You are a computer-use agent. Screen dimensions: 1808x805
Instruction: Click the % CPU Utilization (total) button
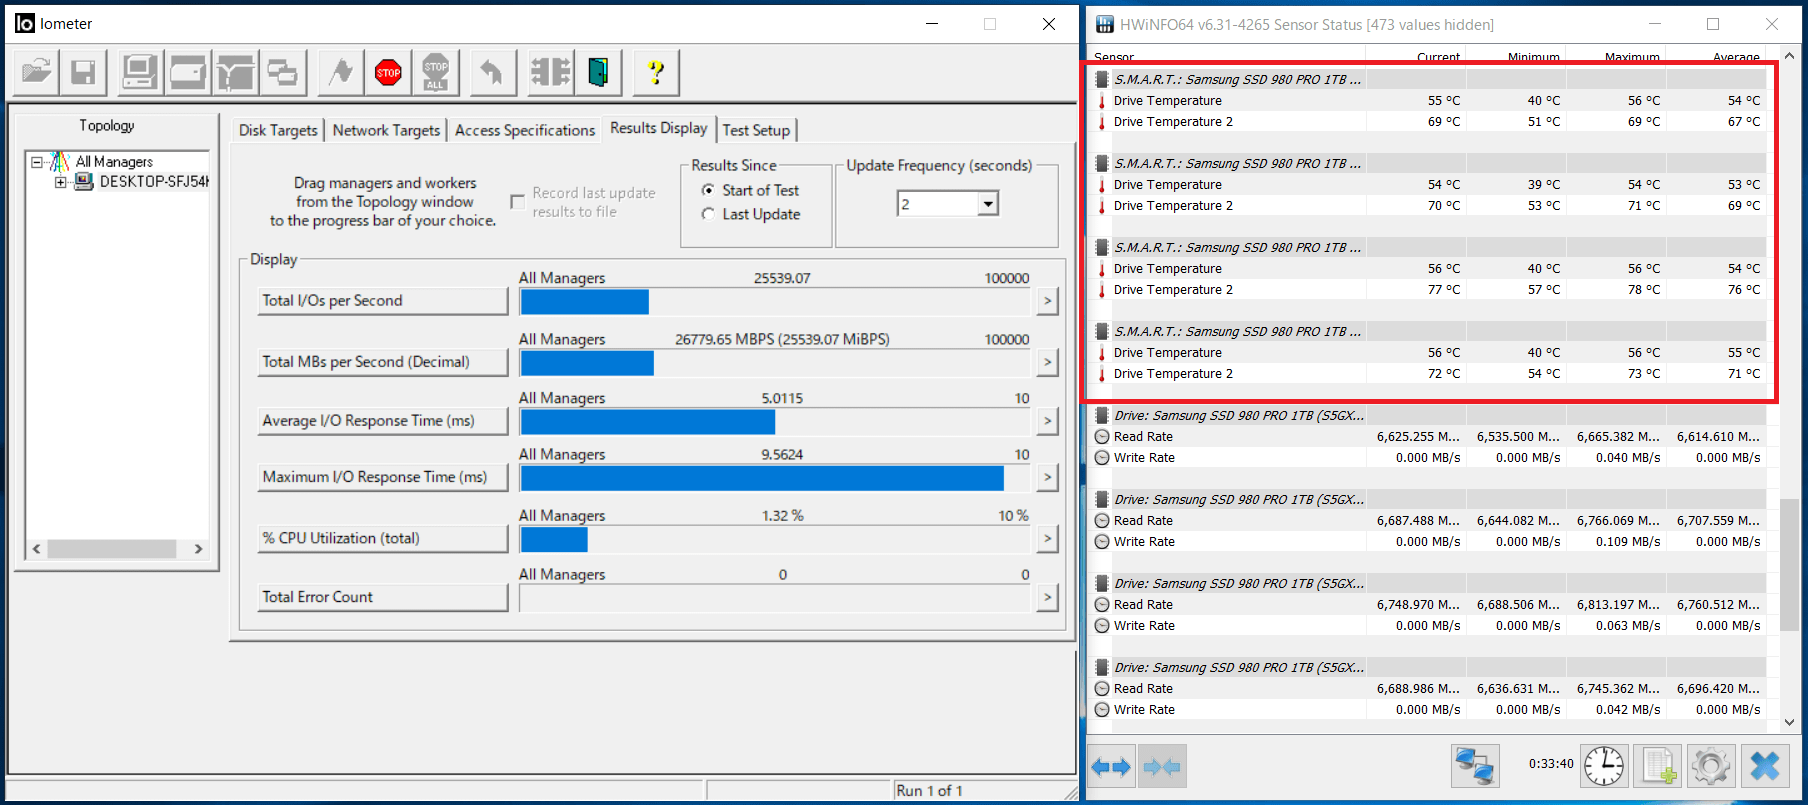[x=383, y=538]
